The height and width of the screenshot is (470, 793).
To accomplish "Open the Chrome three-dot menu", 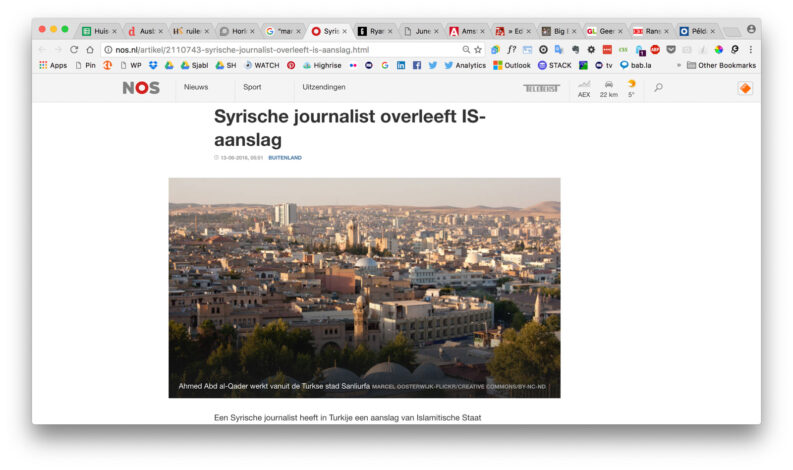I will coord(751,49).
